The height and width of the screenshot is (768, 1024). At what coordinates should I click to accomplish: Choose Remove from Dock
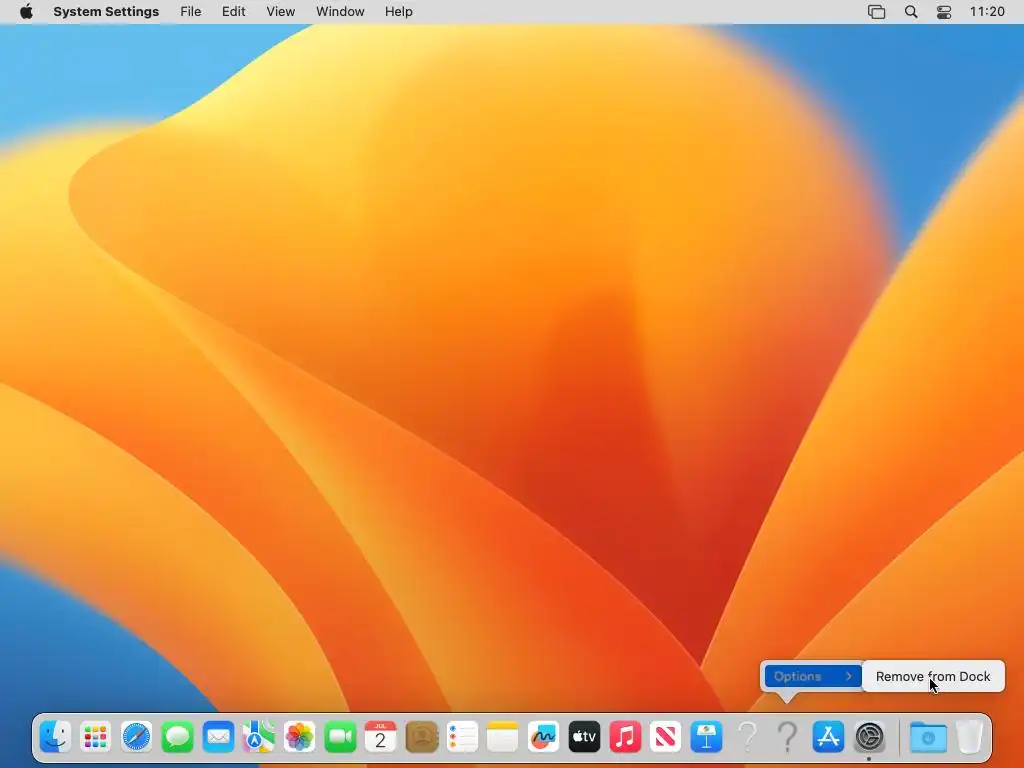(933, 677)
